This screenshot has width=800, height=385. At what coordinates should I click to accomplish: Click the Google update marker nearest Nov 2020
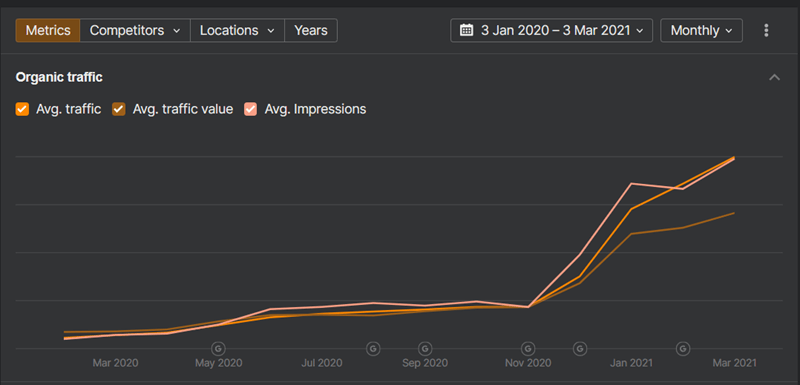click(528, 349)
